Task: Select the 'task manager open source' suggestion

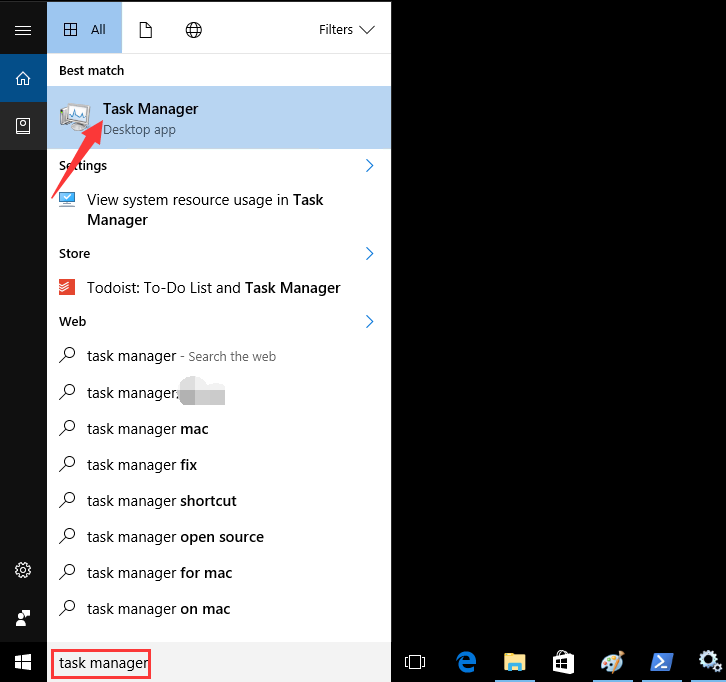Action: tap(175, 537)
